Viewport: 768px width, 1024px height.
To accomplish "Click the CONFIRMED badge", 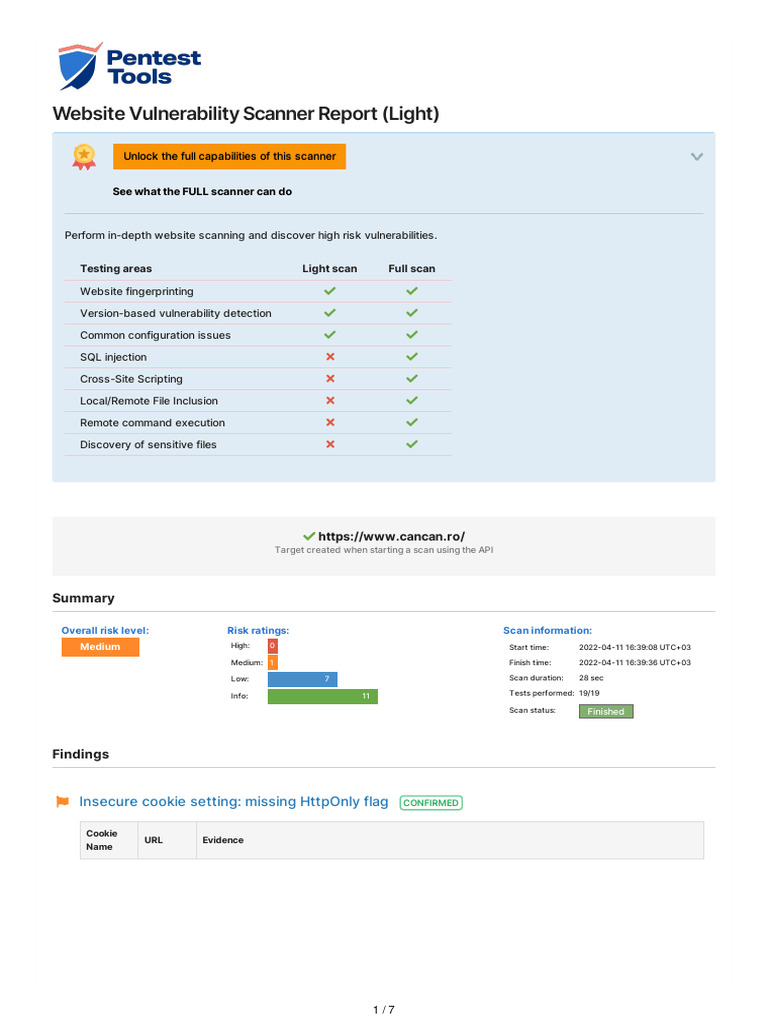I will tap(431, 803).
